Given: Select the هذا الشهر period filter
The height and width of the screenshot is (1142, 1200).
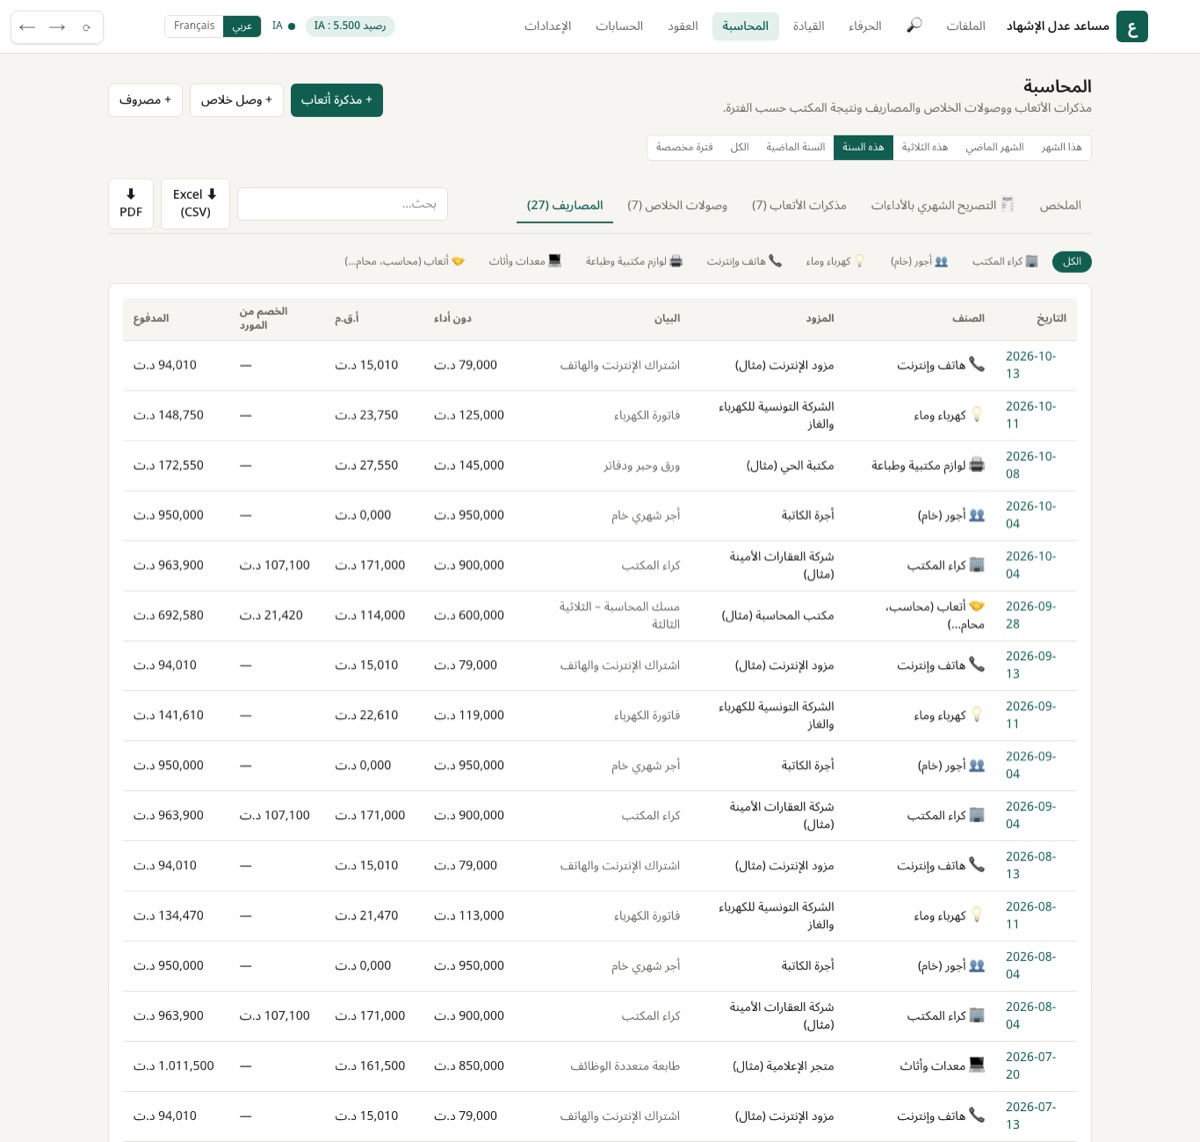Looking at the screenshot, I should click(1061, 147).
